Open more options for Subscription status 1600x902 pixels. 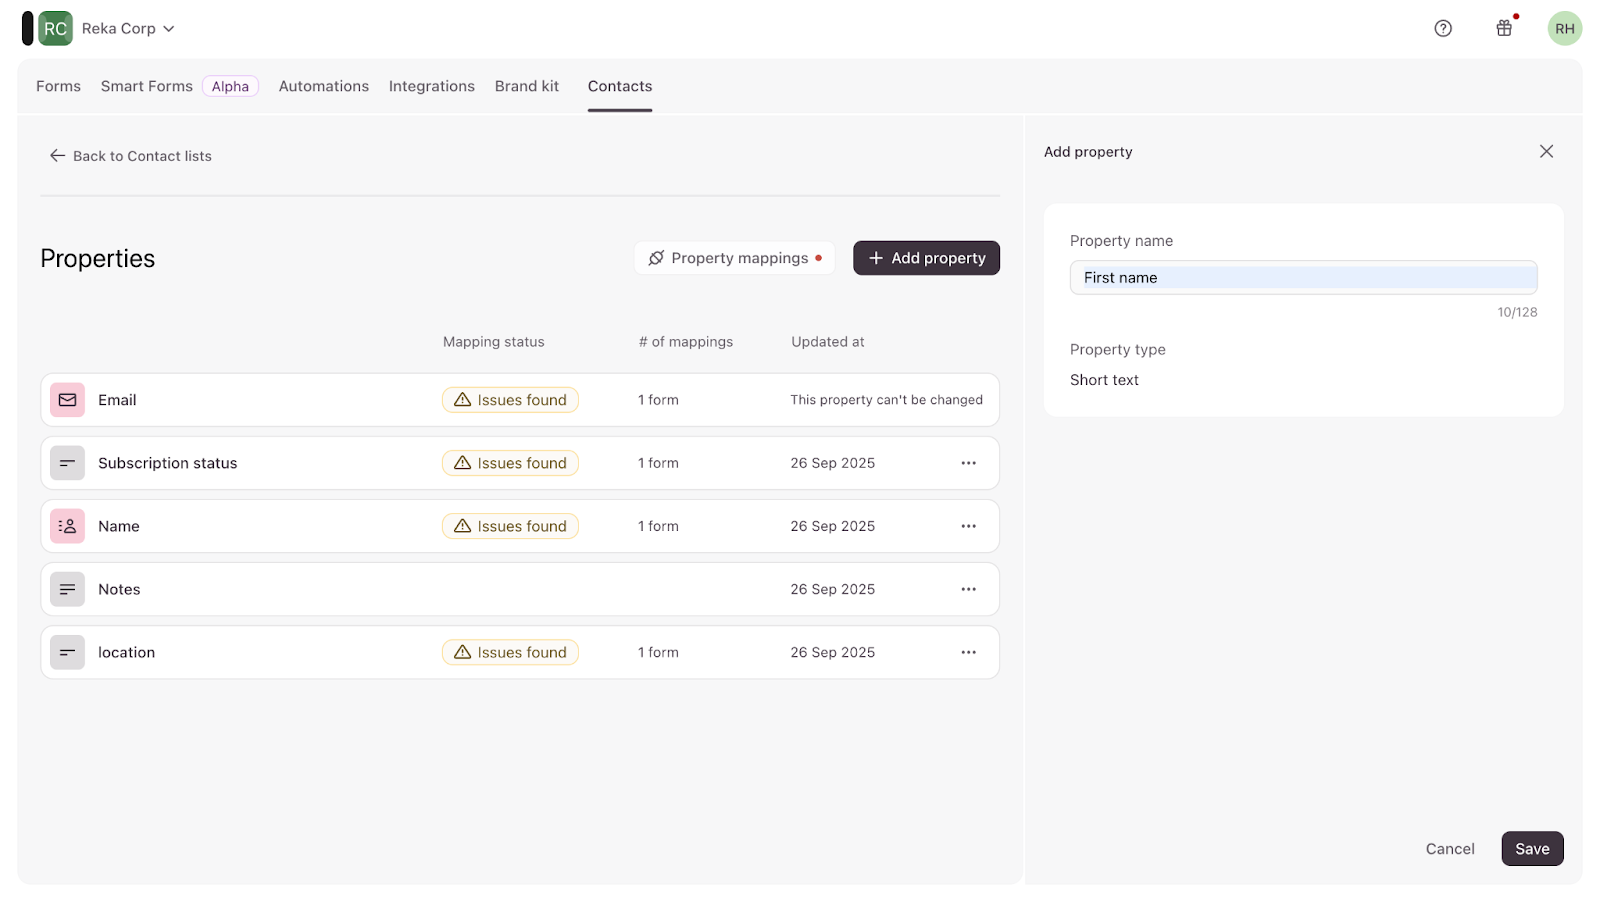pos(968,463)
